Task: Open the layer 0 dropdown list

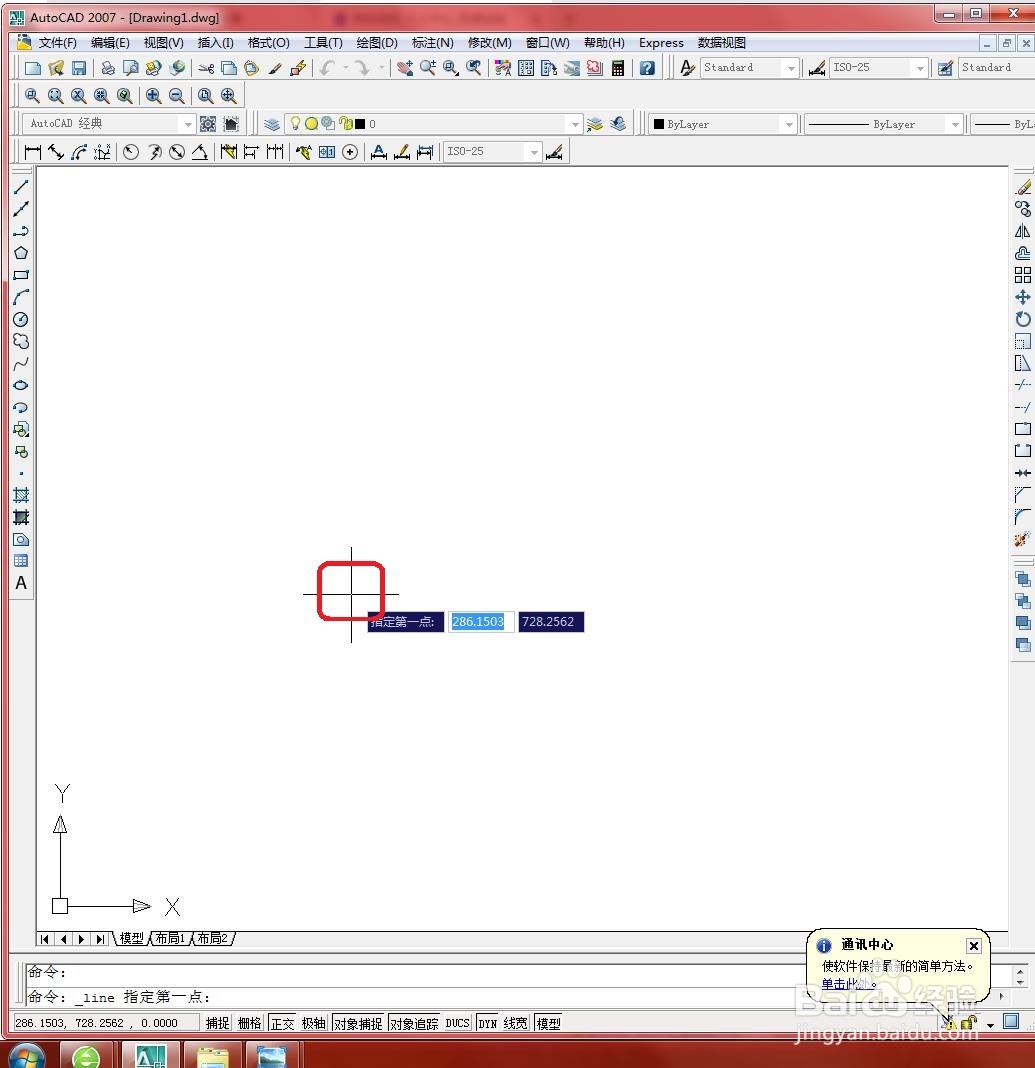Action: click(x=575, y=124)
